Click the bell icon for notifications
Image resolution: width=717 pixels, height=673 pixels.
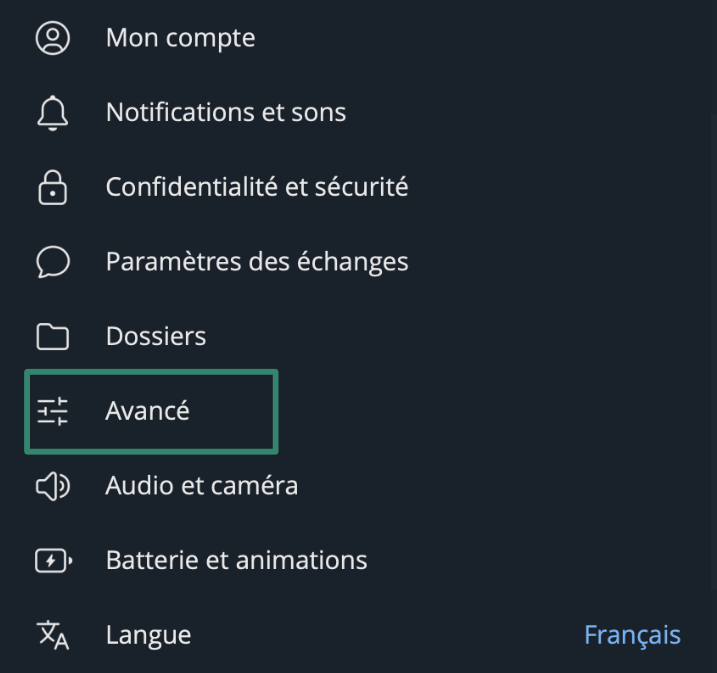(x=53, y=113)
